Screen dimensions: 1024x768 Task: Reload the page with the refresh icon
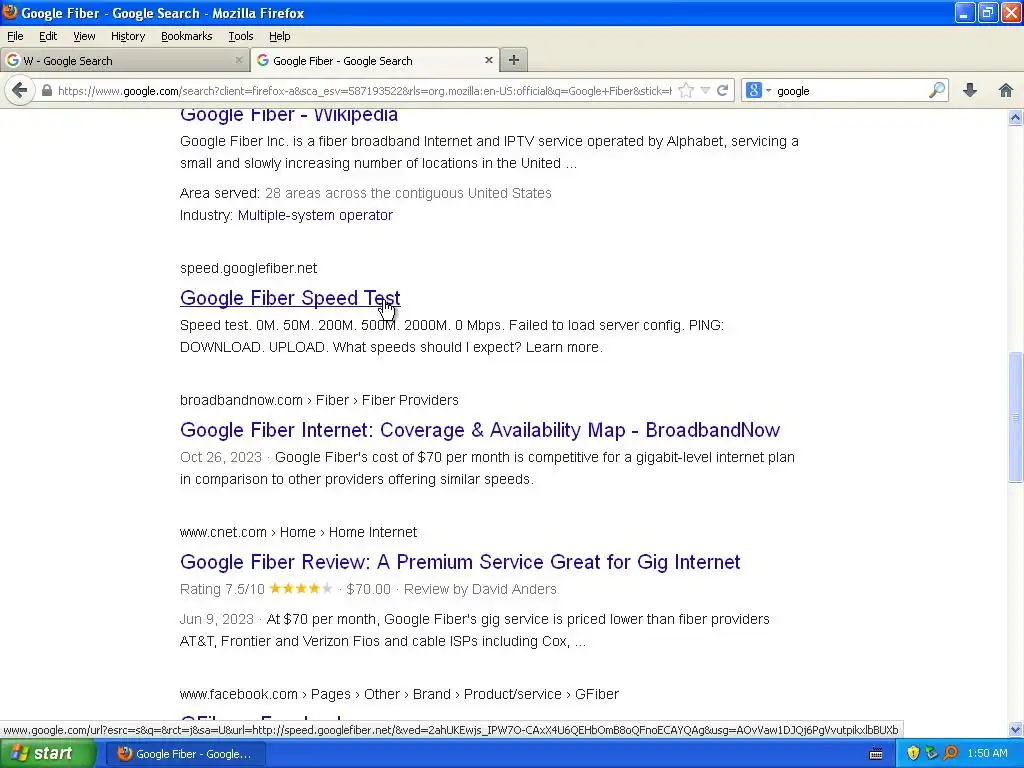tap(722, 91)
